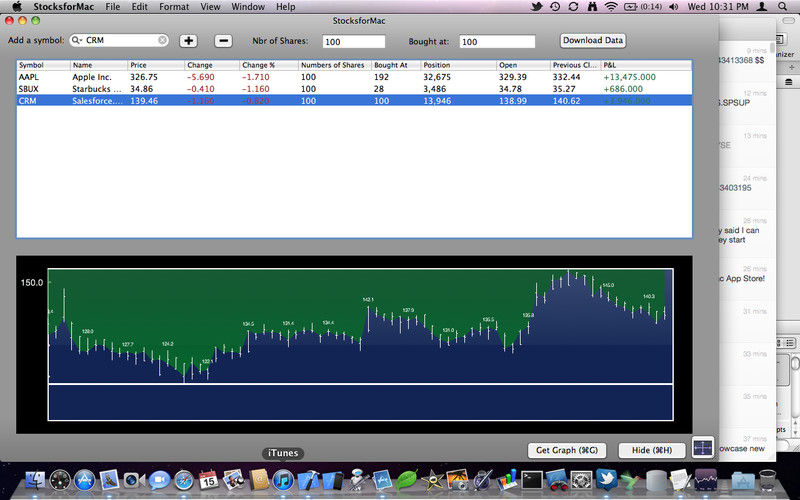
Task: Click SBUX price 34.86
Action: coord(141,89)
